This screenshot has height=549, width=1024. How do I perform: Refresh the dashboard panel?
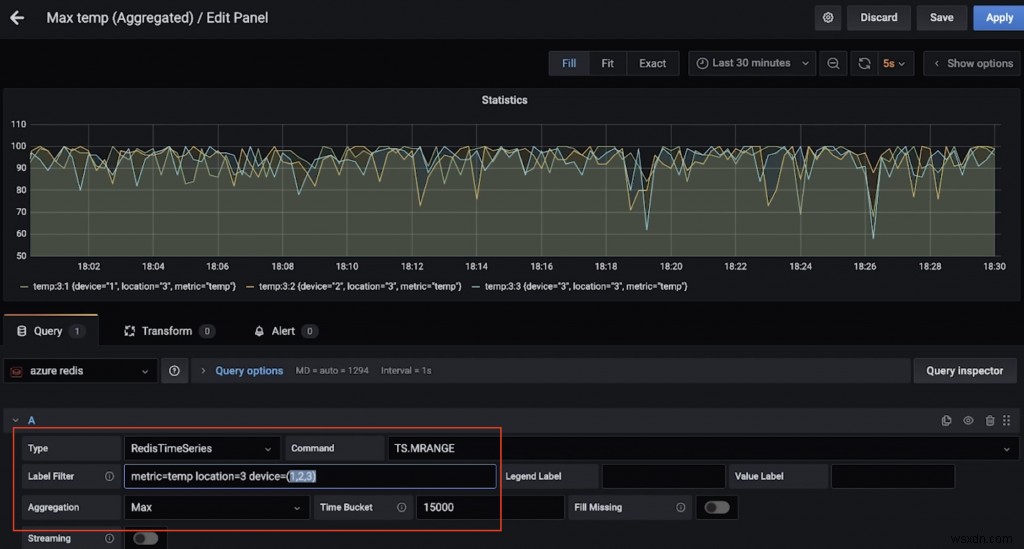point(864,63)
